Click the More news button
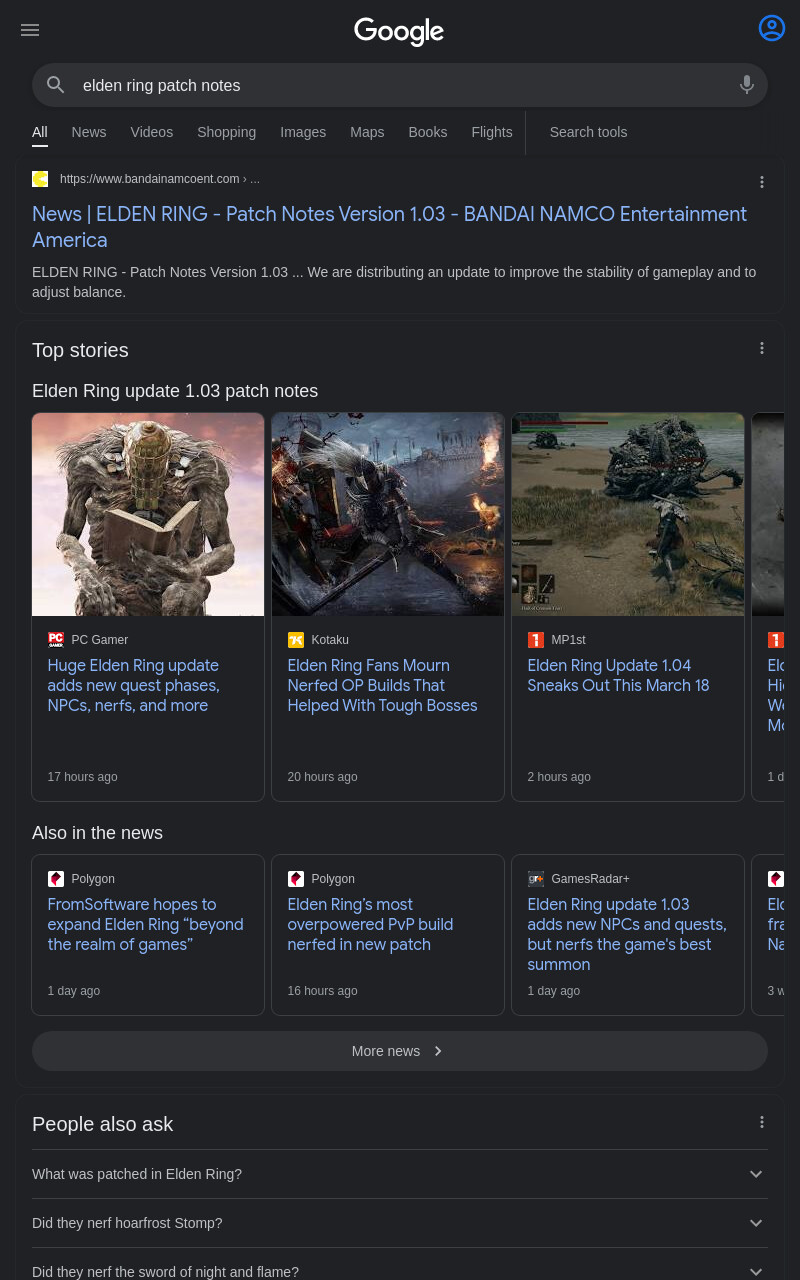Image resolution: width=800 pixels, height=1280 pixels. (400, 1051)
